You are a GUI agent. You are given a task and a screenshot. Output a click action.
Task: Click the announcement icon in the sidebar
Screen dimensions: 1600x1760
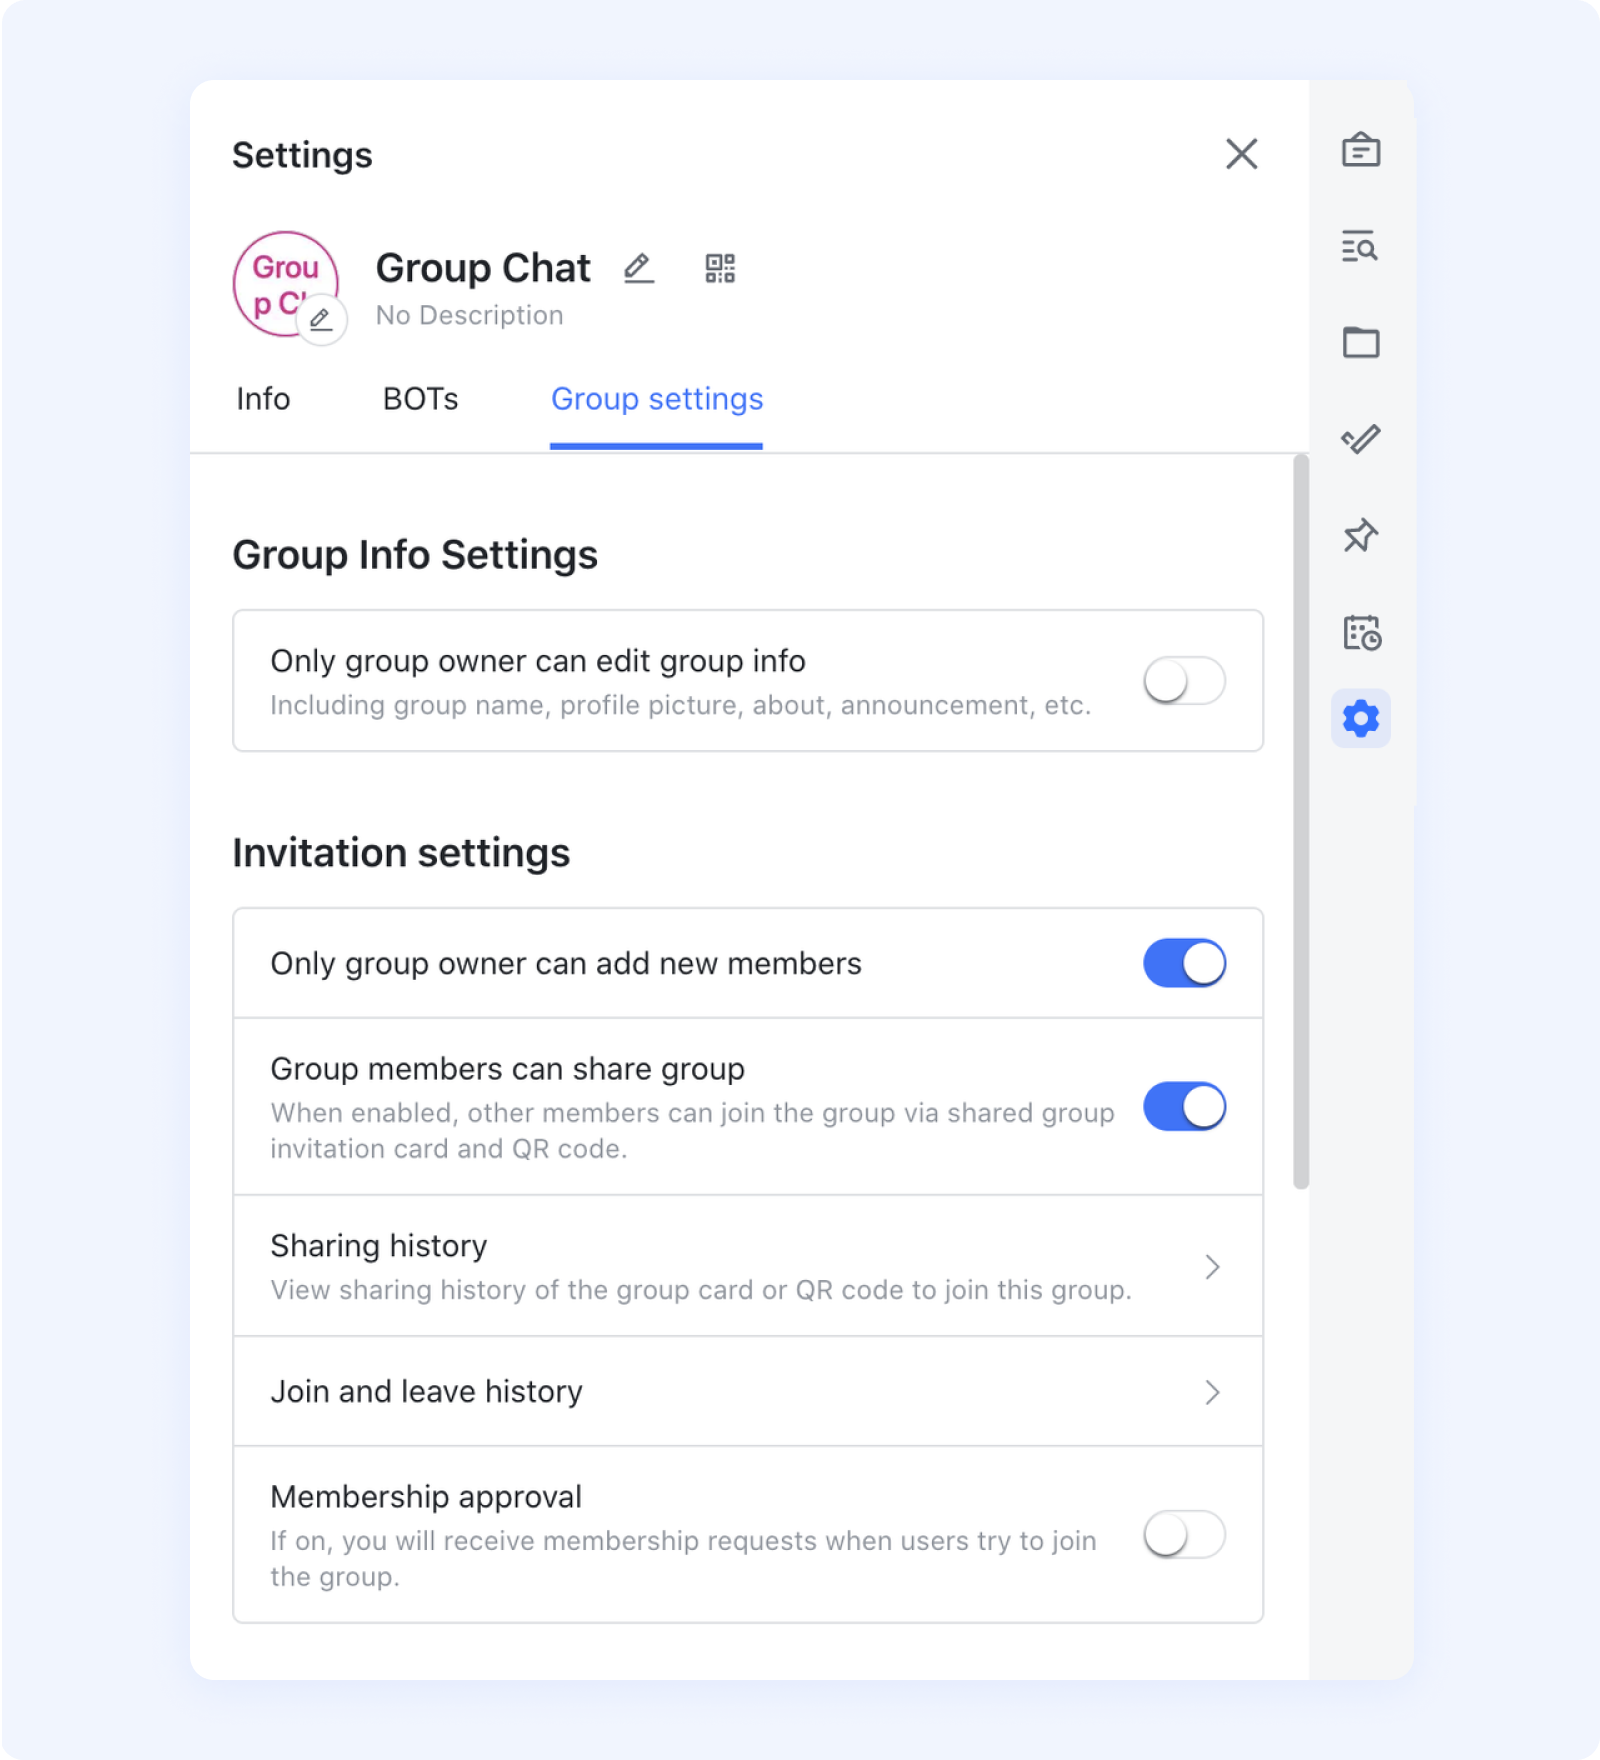1360,151
